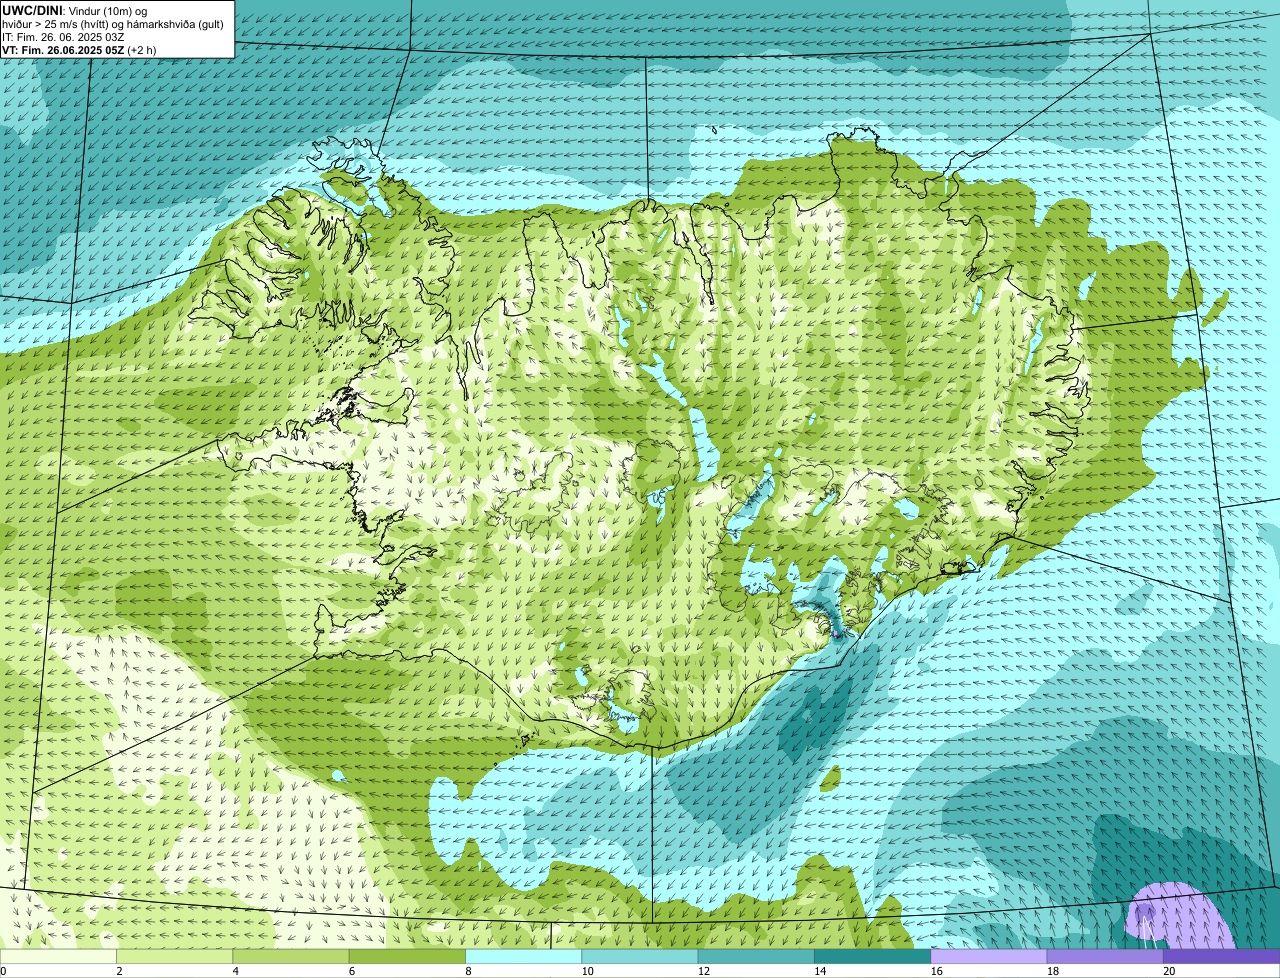
Task: Click the legend scale label "12"
Action: [x=704, y=971]
